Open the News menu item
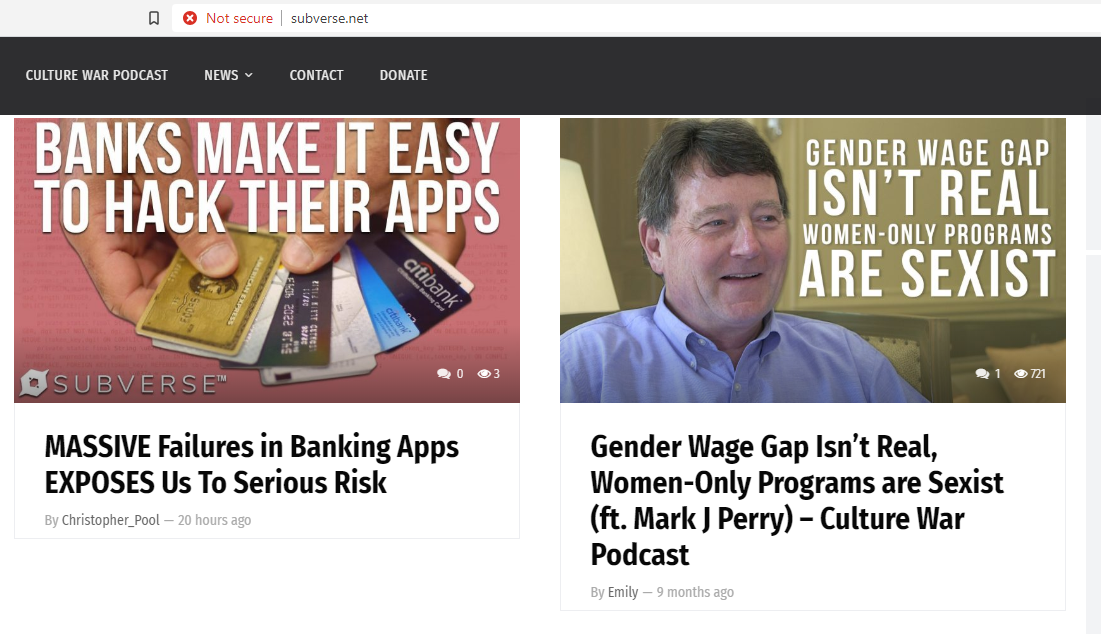Screen dimensions: 1101x634 [x=221, y=75]
